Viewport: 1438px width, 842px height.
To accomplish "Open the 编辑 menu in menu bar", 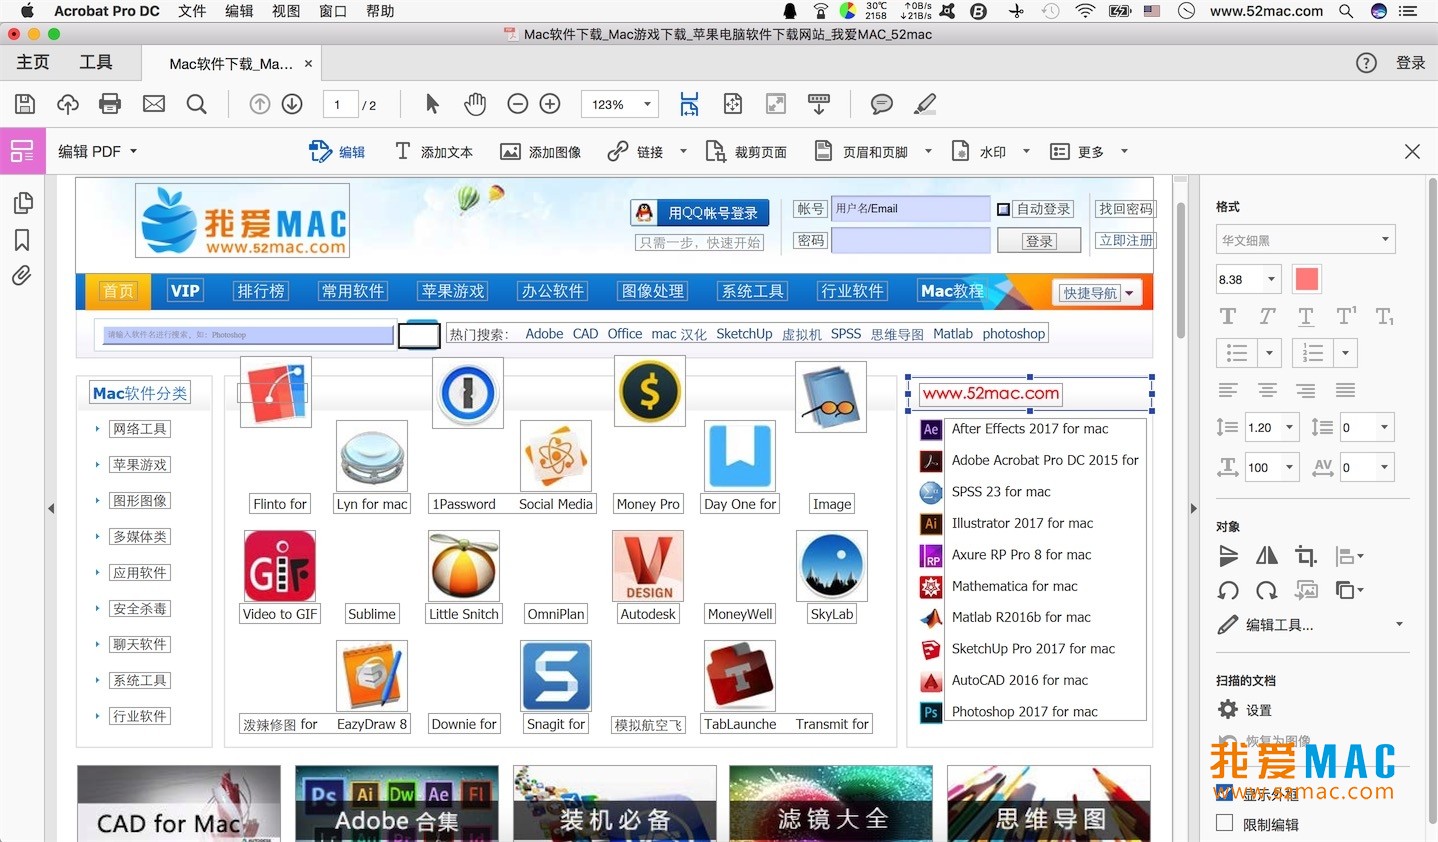I will (239, 11).
